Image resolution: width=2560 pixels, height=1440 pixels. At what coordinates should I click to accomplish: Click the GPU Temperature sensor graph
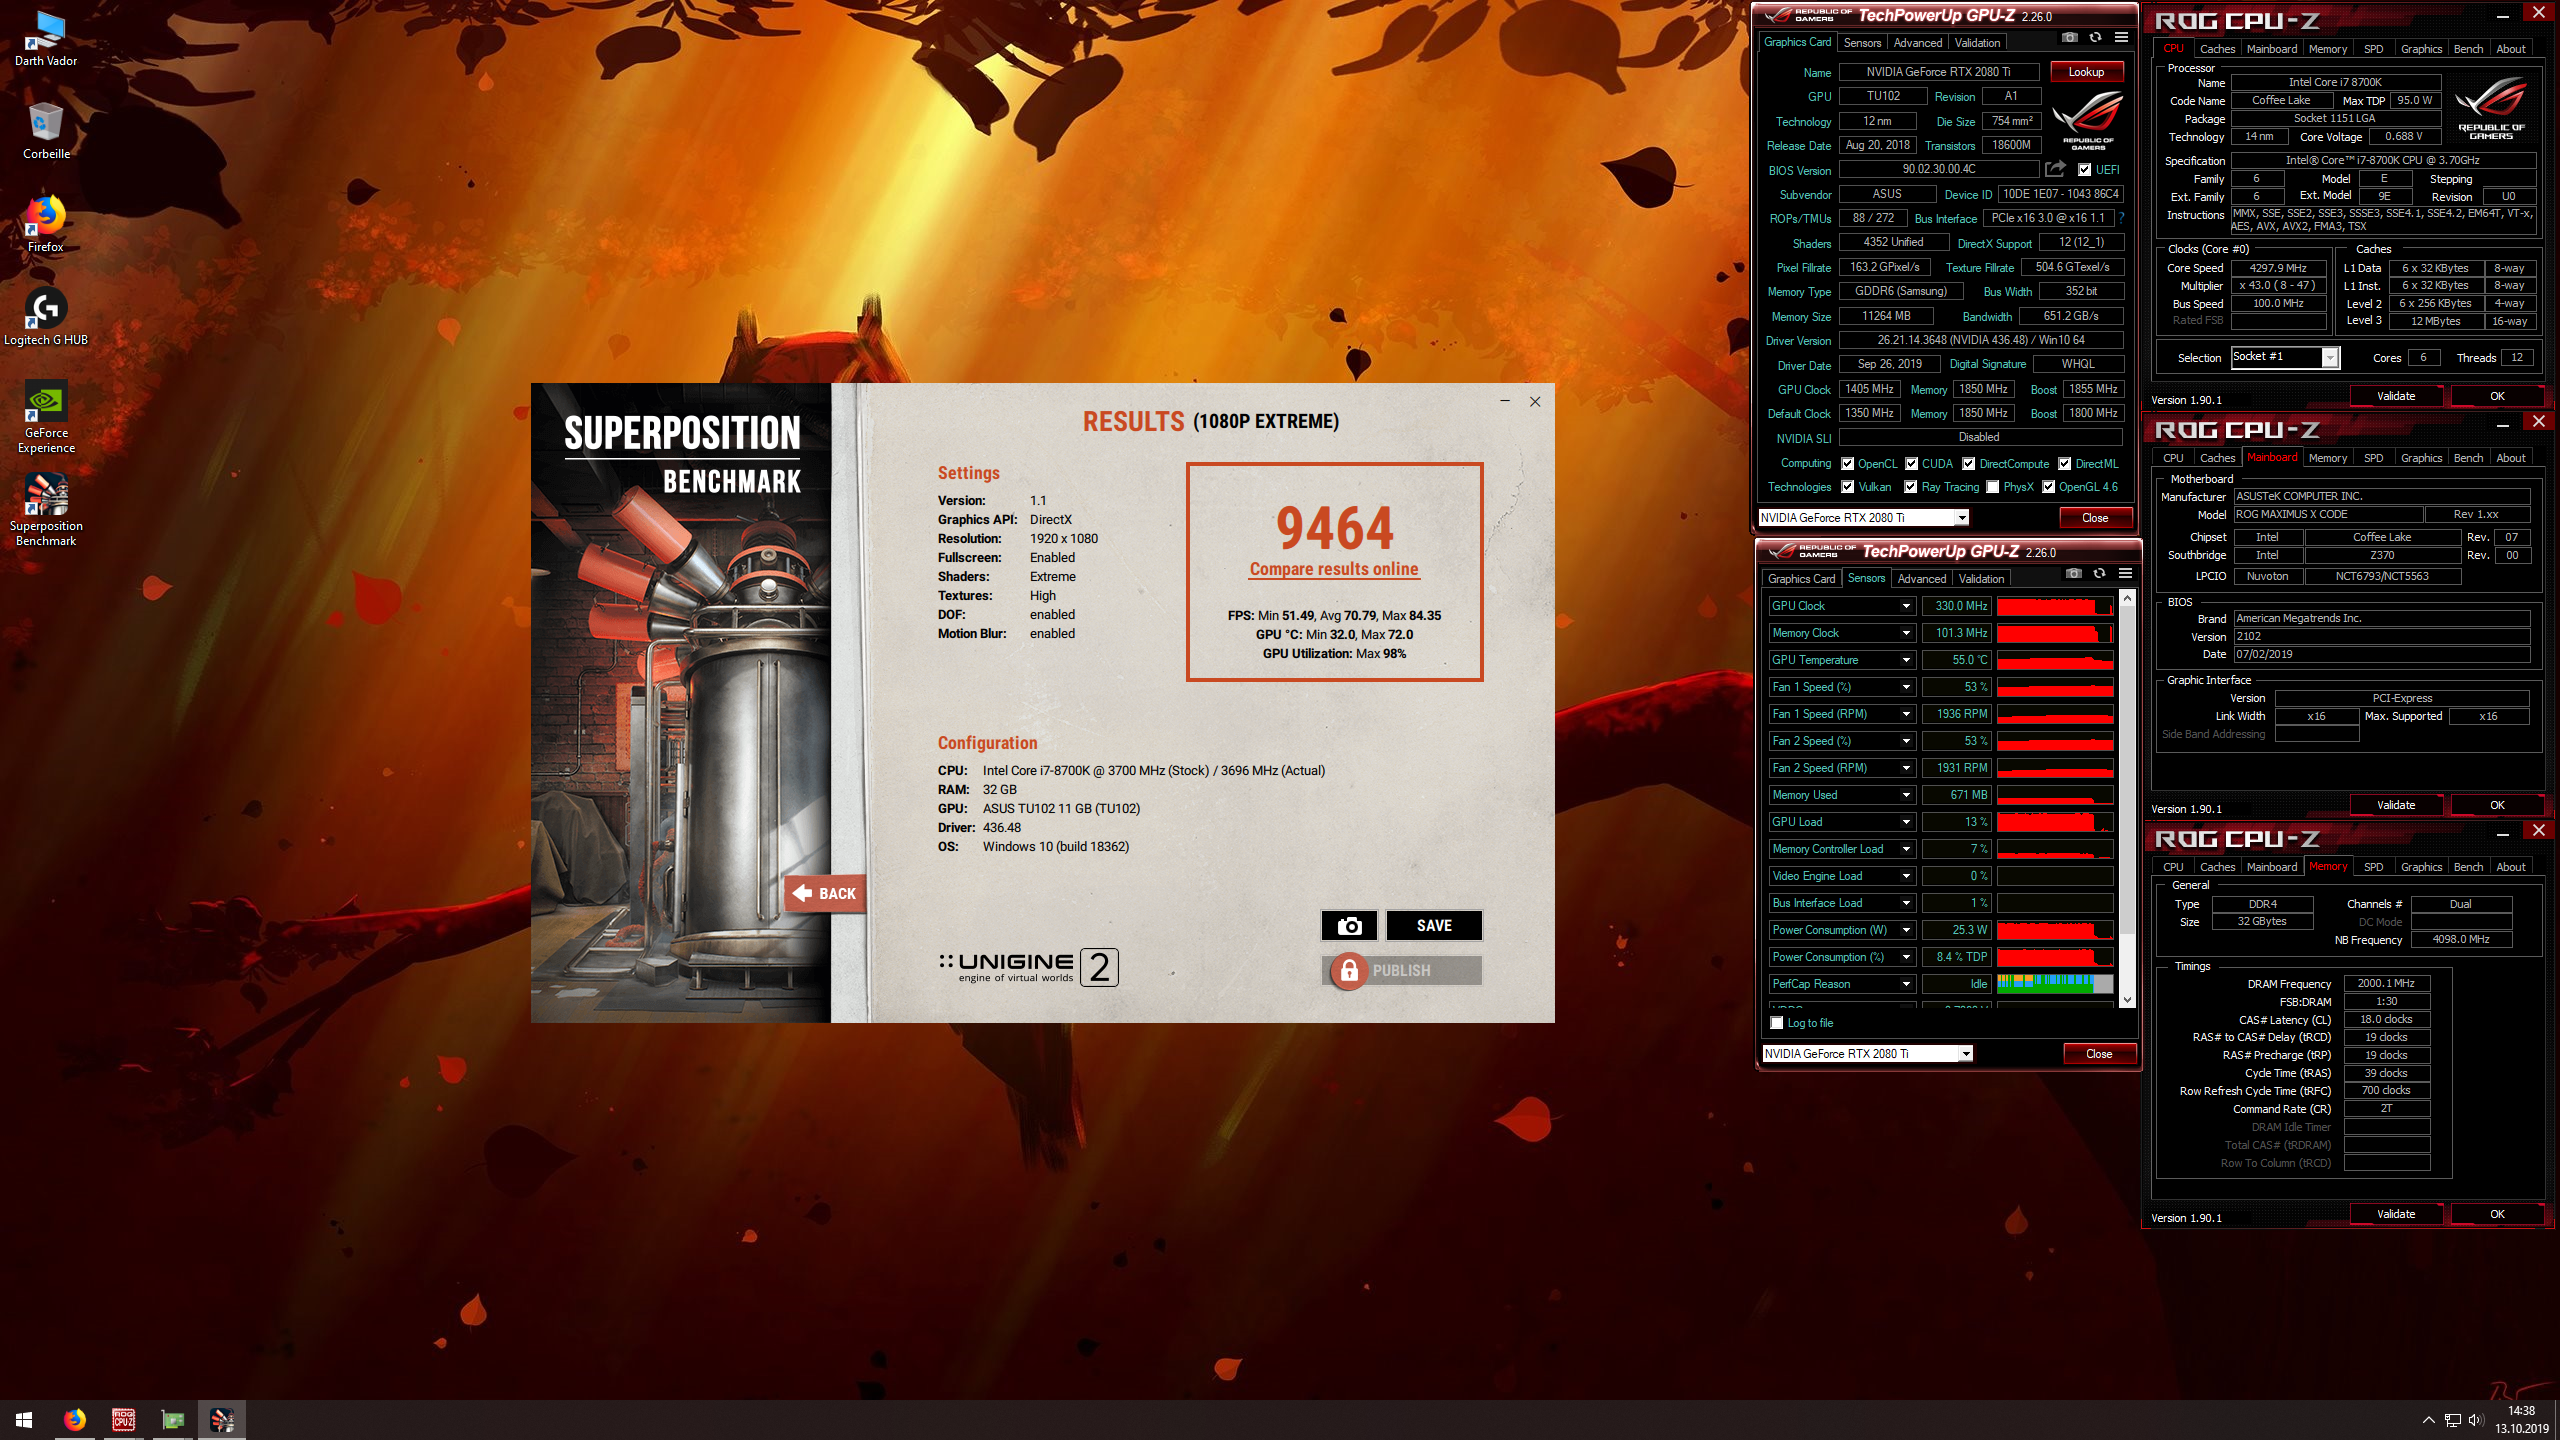2055,660
